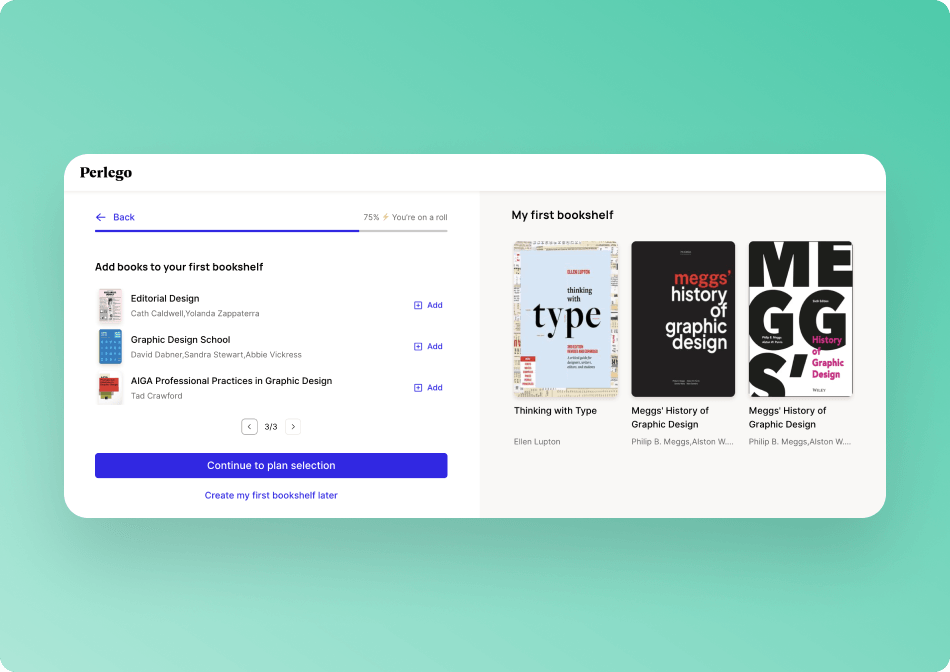Click Add text for Editorial Design
Screen dimensions: 950x672
[x=435, y=305]
